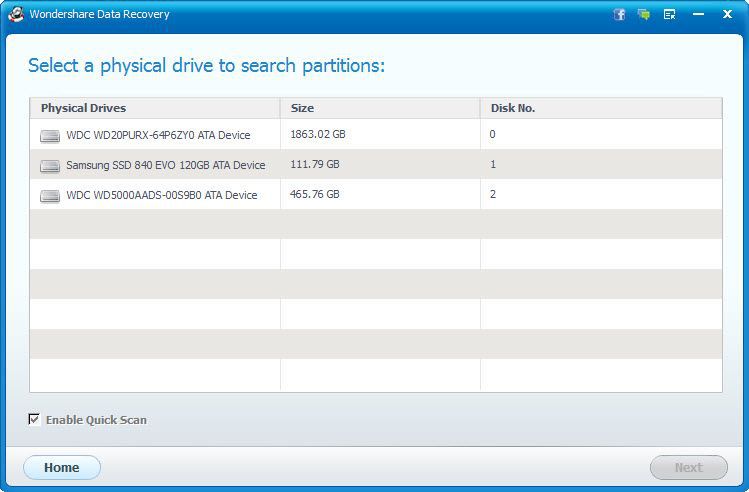Click the Enable Quick Scan label text
749x492 pixels.
[96, 420]
